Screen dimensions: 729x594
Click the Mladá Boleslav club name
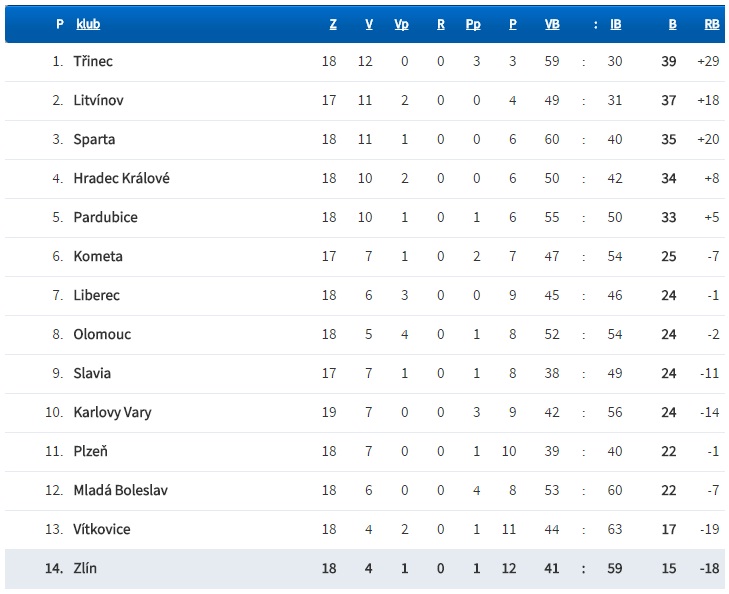click(x=120, y=490)
